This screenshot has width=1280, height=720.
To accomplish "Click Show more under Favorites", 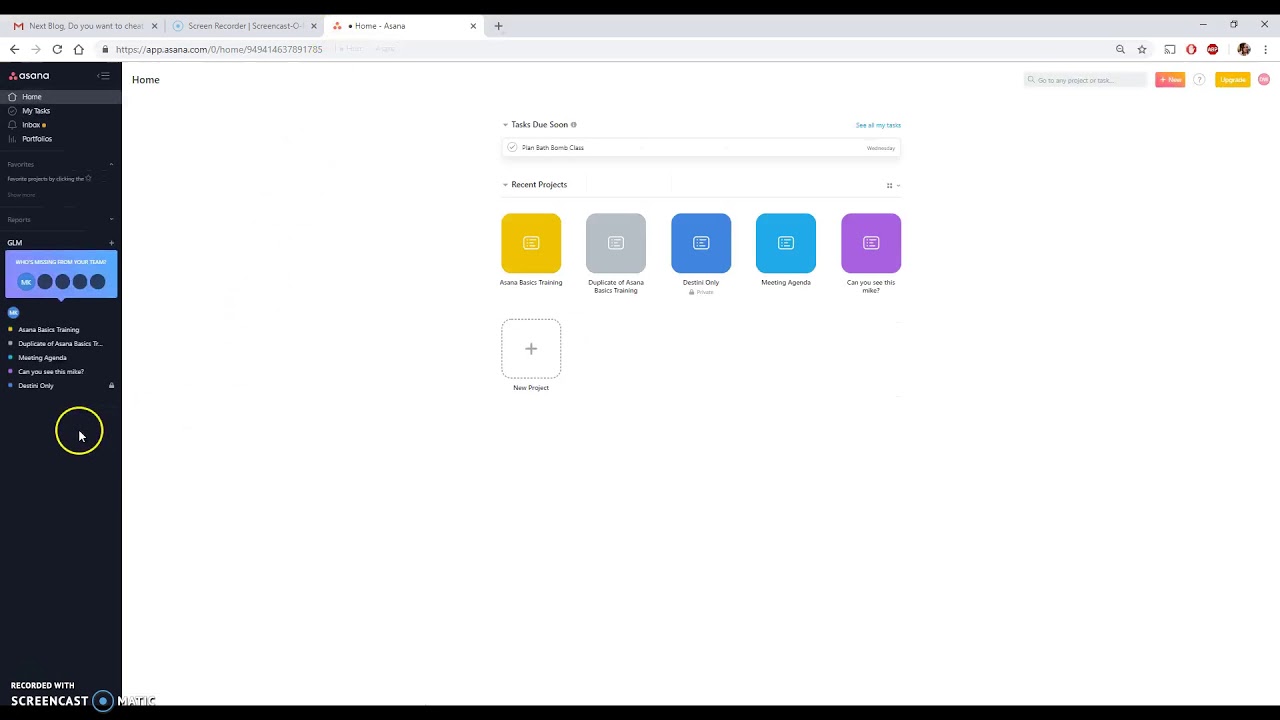I will click(21, 195).
